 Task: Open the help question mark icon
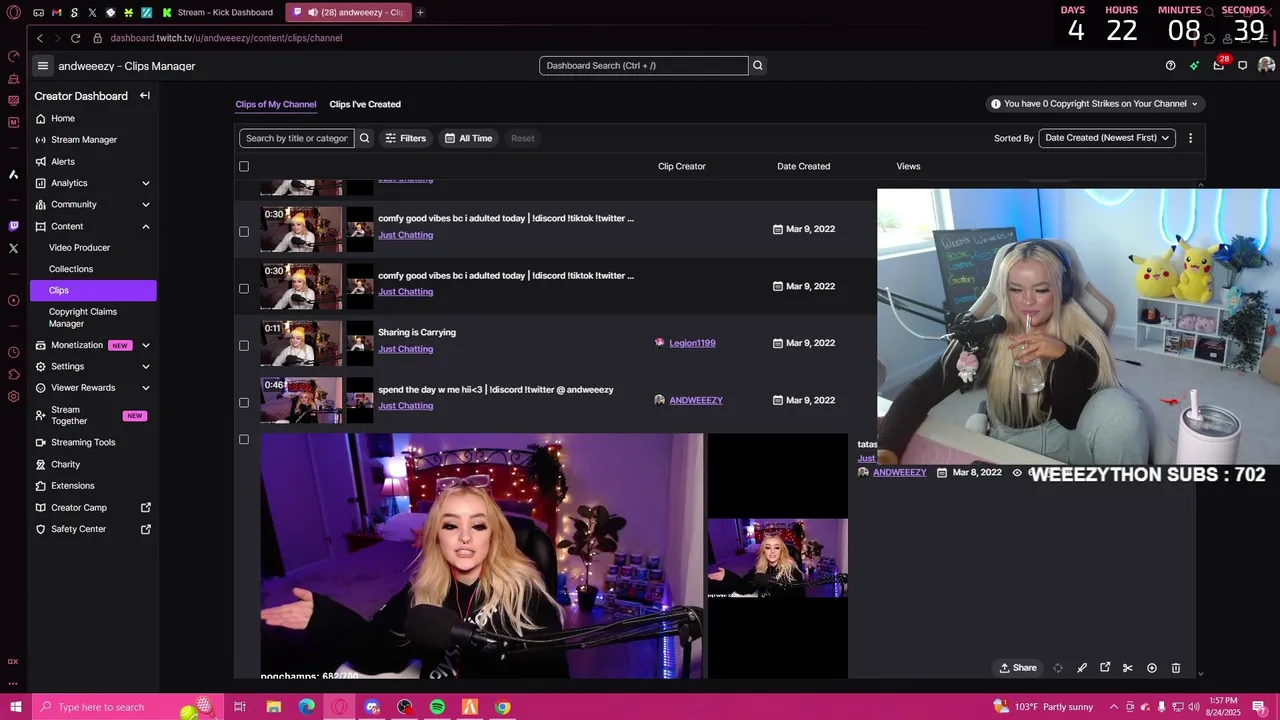point(1171,66)
